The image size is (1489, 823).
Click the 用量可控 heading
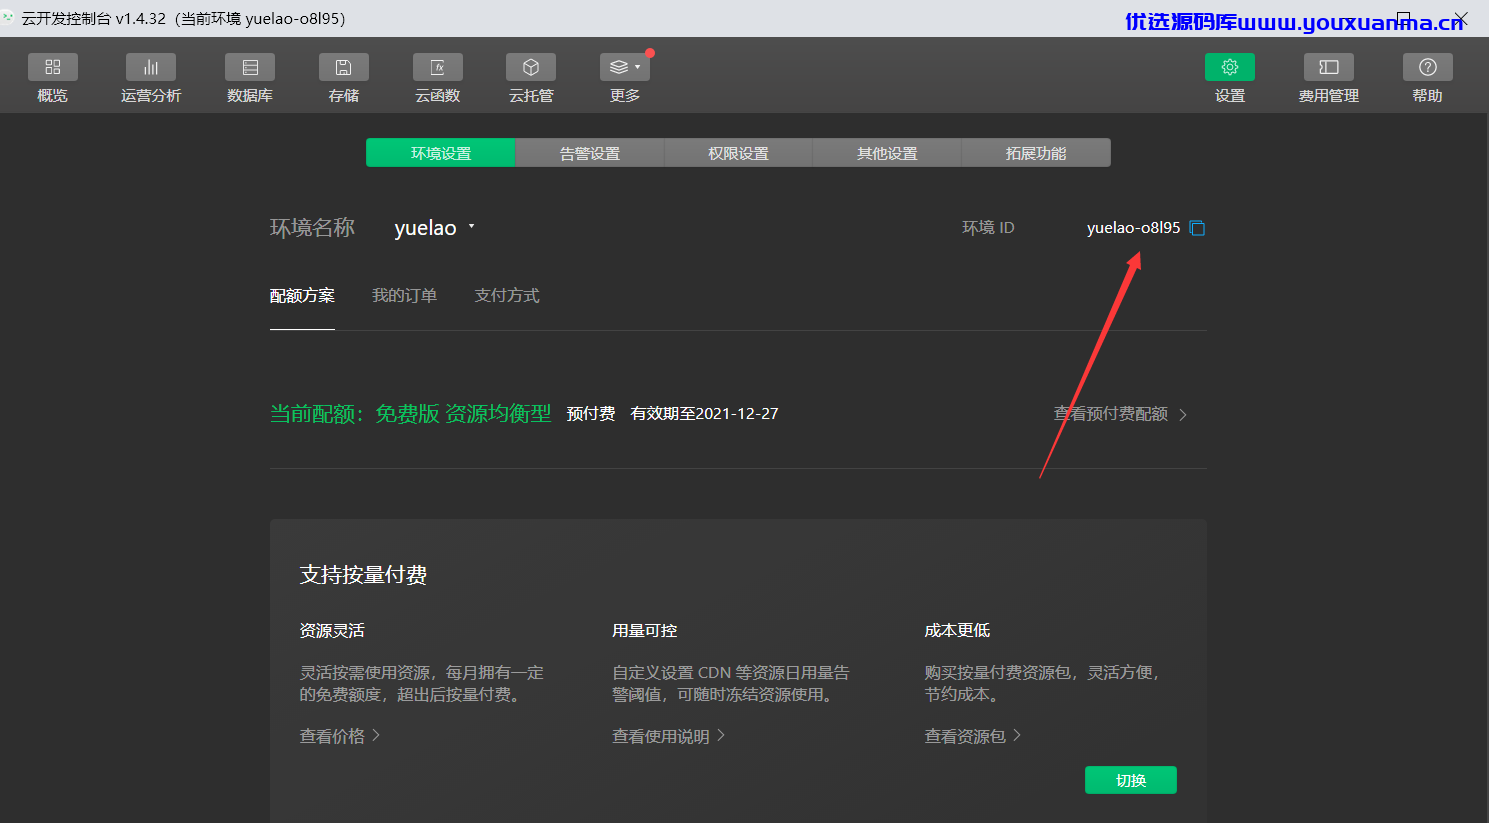pyautogui.click(x=645, y=631)
